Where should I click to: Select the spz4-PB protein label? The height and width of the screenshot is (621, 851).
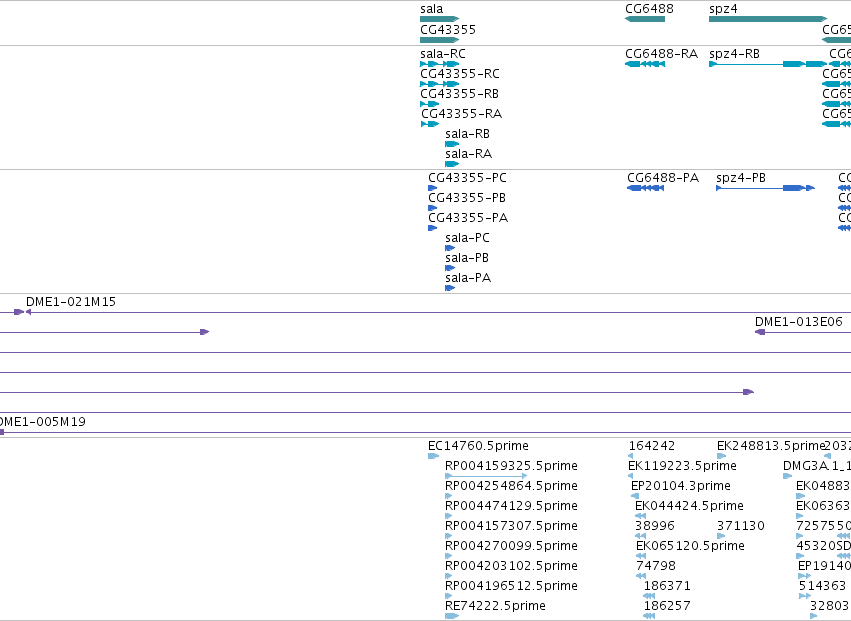click(x=741, y=178)
